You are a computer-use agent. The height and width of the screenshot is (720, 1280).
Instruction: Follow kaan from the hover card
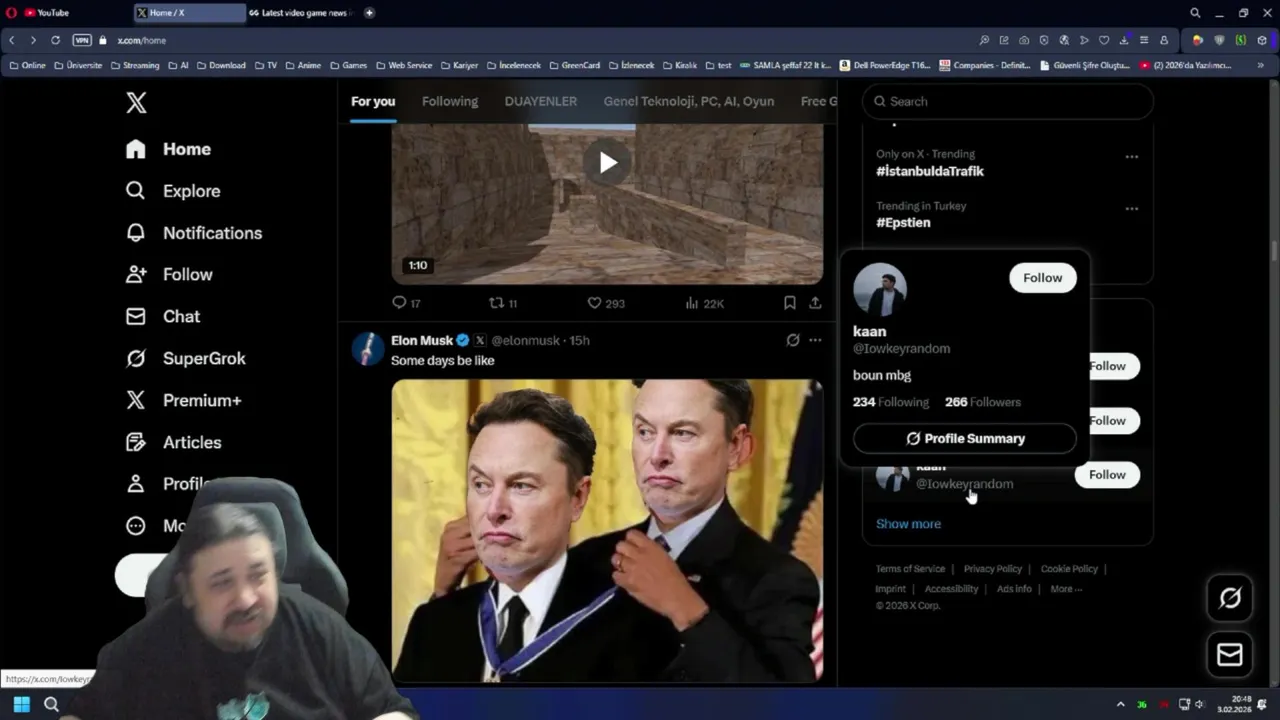[1043, 278]
